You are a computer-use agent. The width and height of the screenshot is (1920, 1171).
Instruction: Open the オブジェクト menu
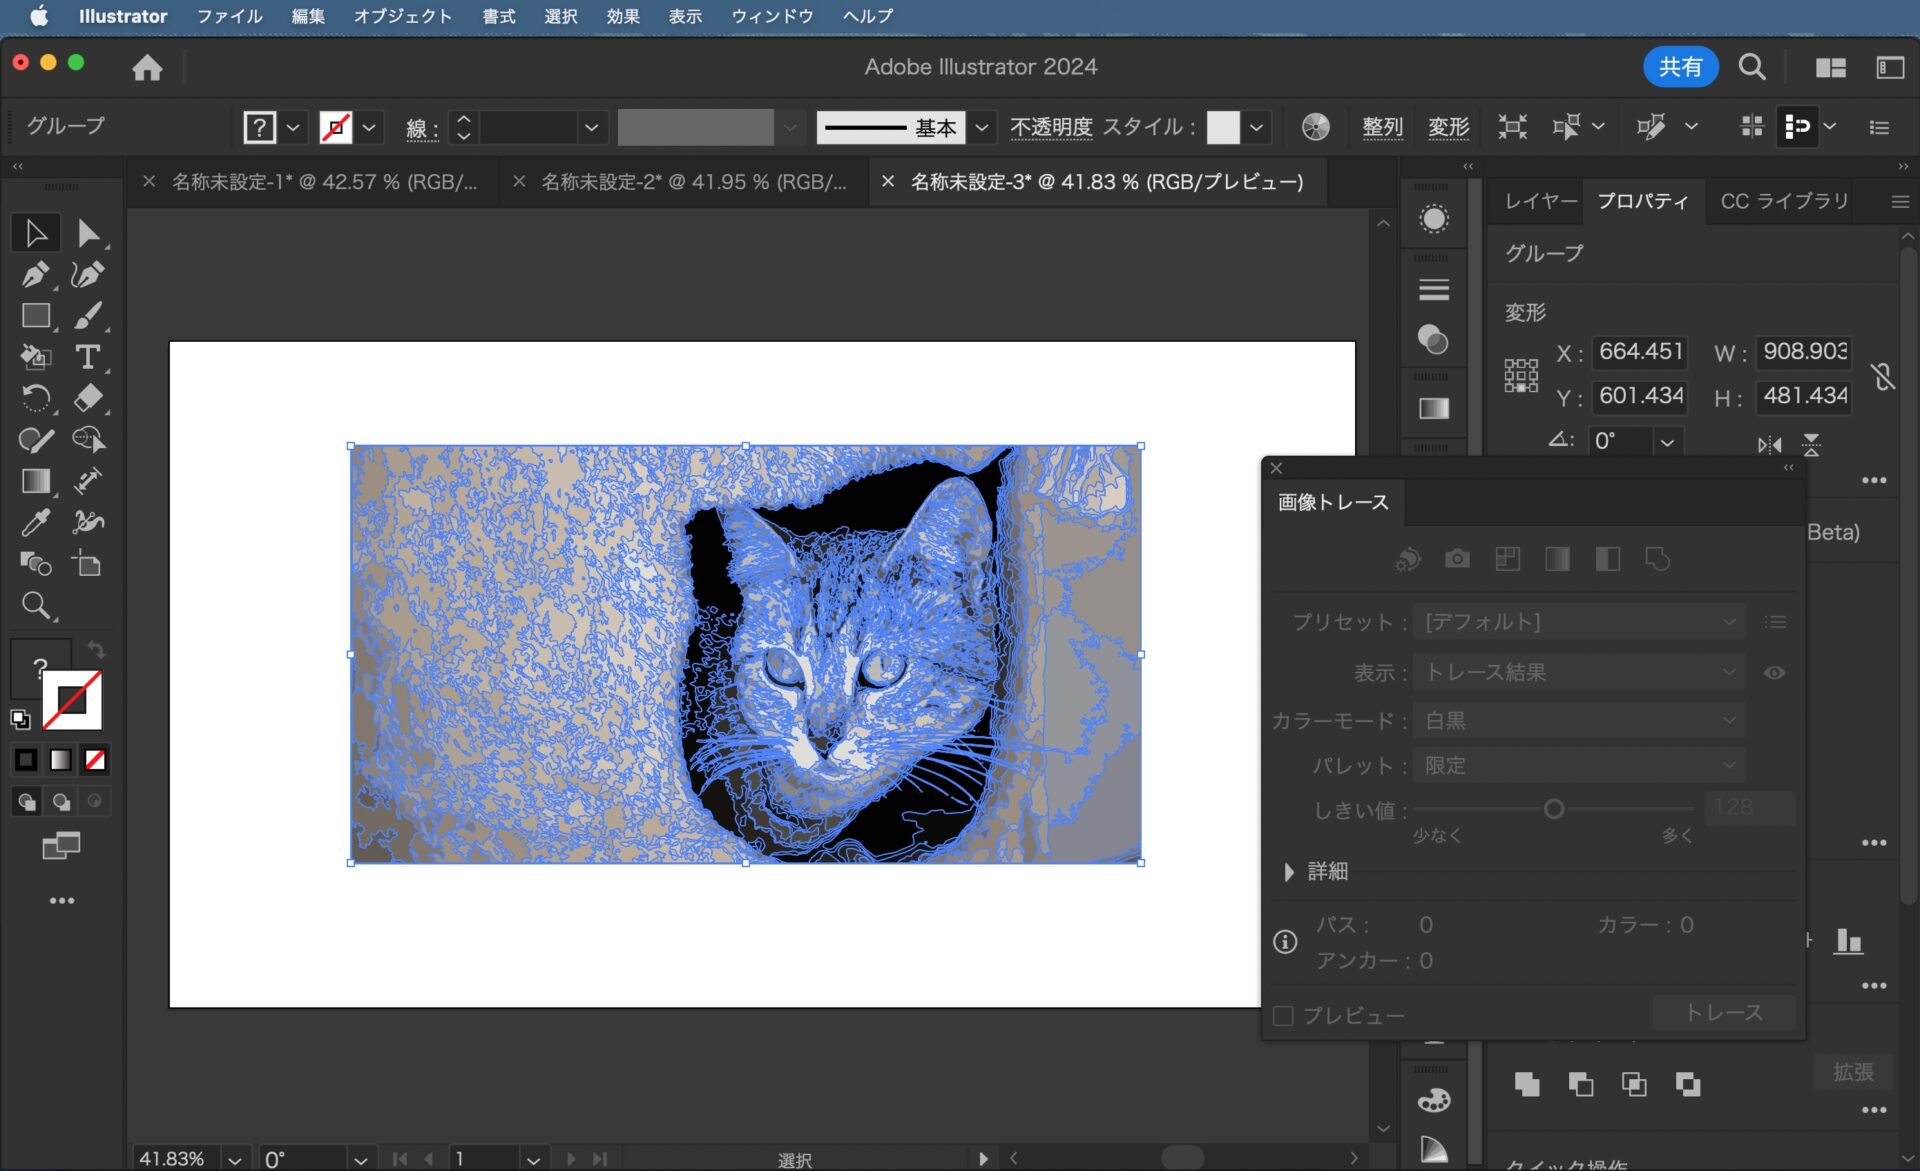402,15
